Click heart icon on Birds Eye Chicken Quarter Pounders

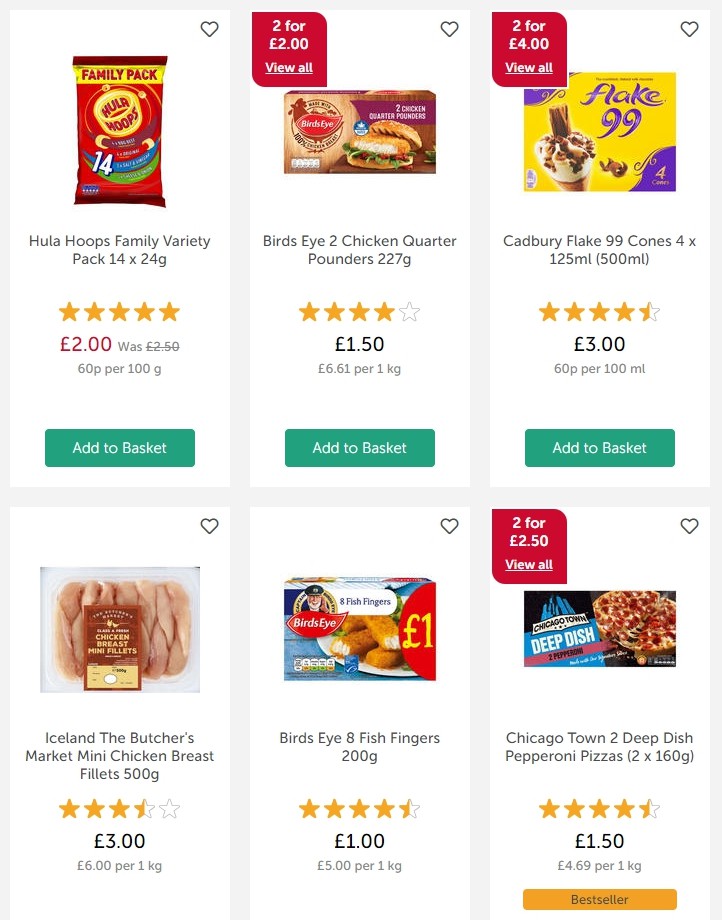(449, 30)
